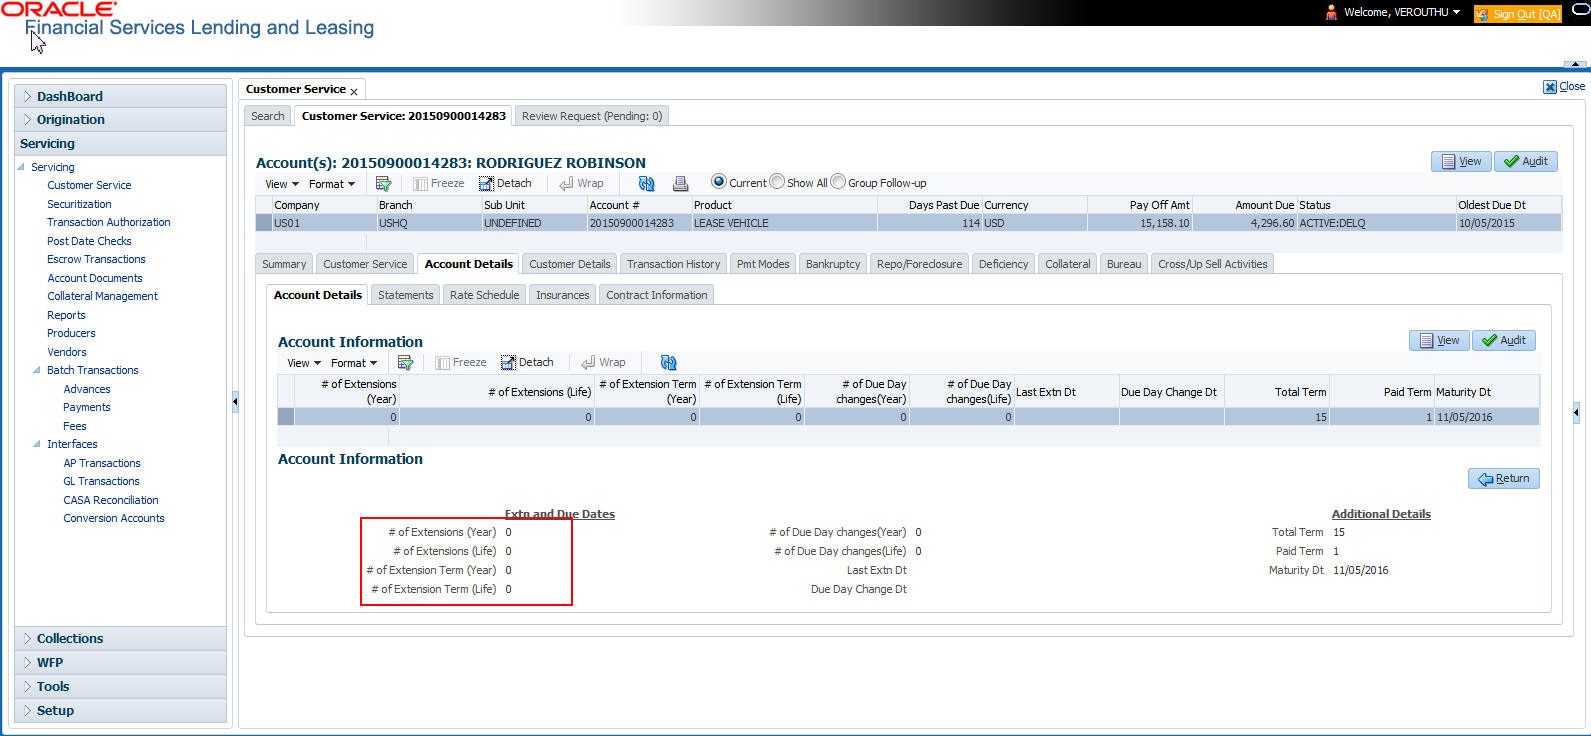Open the Statements sub-tab
This screenshot has height=736, width=1591.
point(406,295)
